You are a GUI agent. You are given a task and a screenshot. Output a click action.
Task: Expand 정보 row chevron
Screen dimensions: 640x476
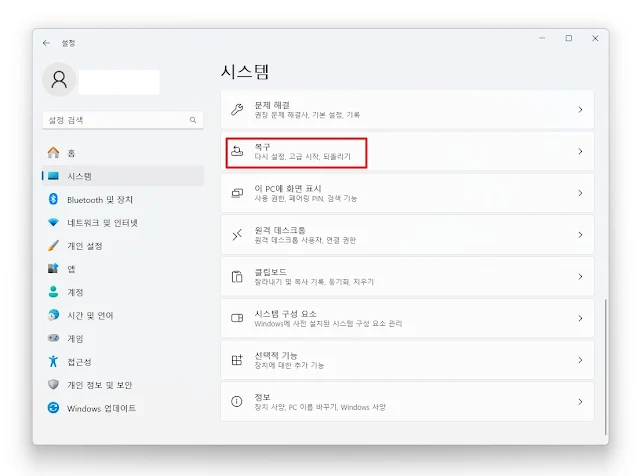(580, 402)
